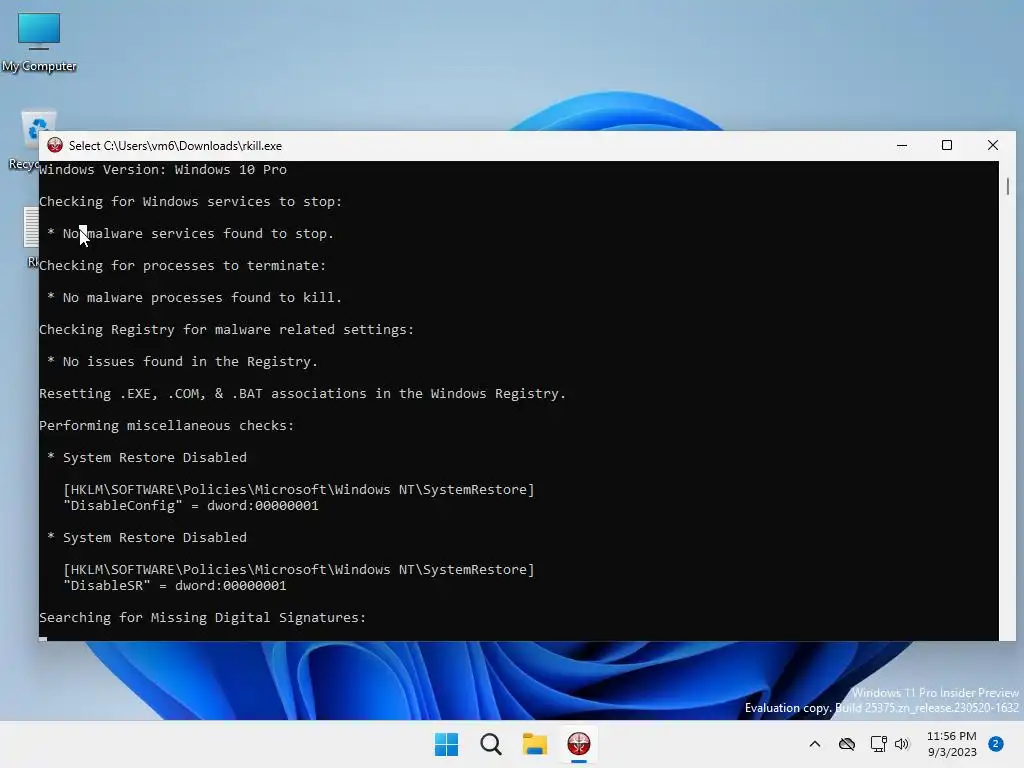The image size is (1024, 768).
Task: Click 'No malware services found to stop.' line
Action: coord(199,233)
